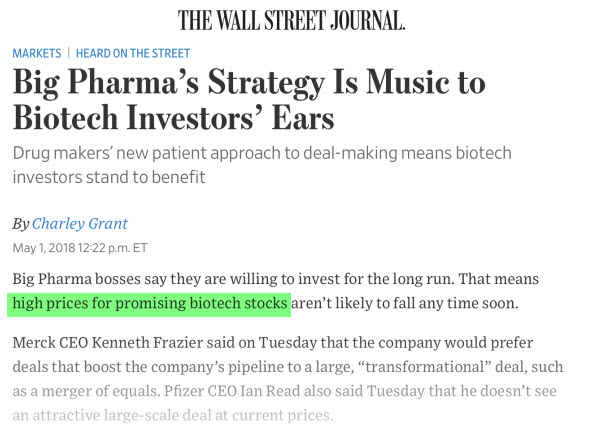Screen dimensions: 593x436
Task: Click the last faded line about large-scale deal
Action: (x=173, y=415)
